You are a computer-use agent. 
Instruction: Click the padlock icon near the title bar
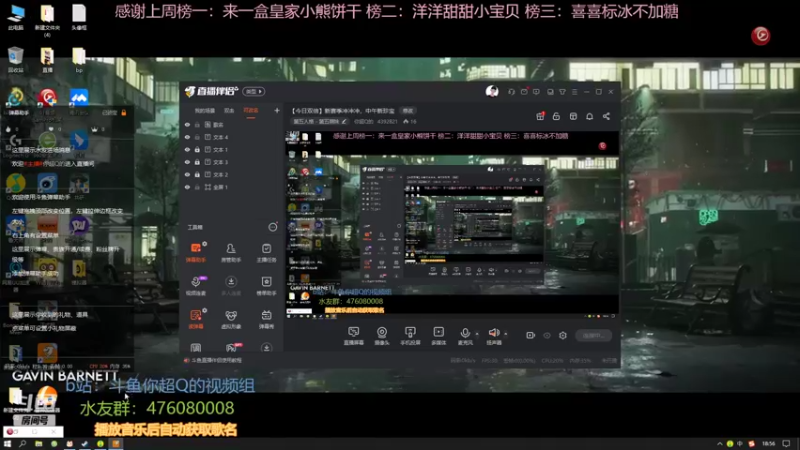556,116
